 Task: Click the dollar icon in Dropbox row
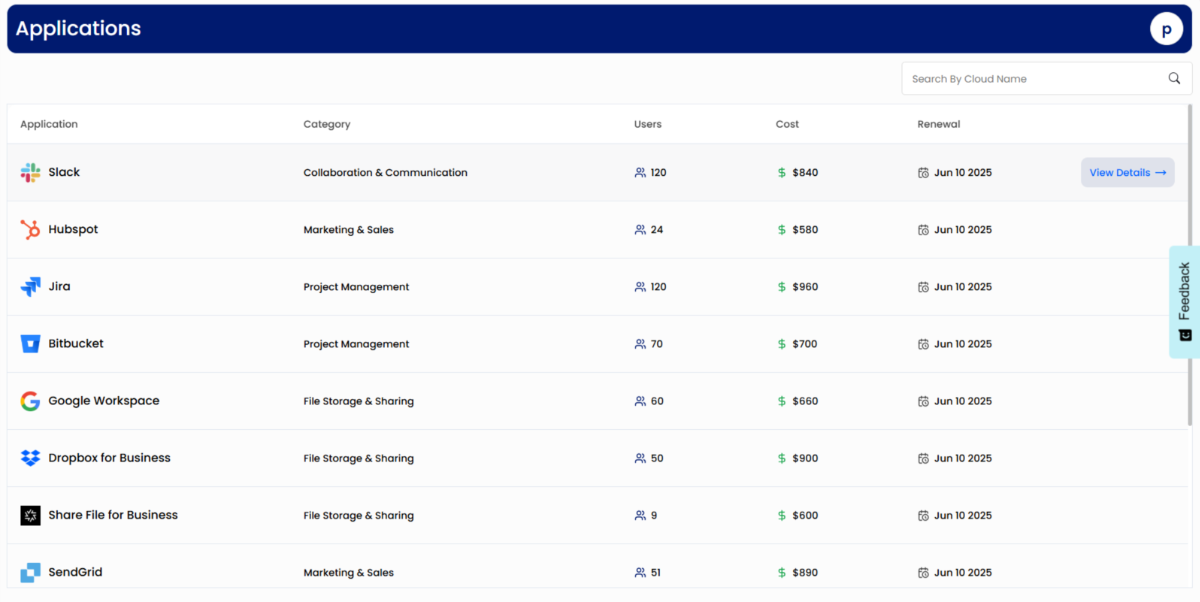coord(782,458)
